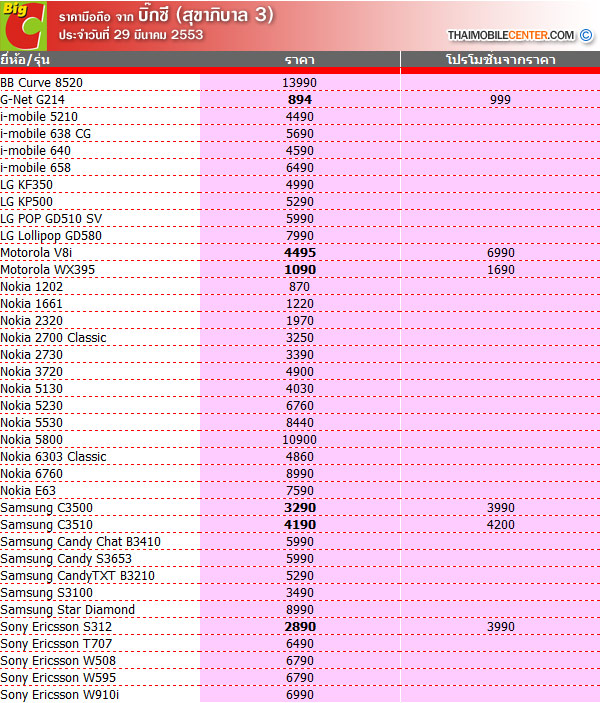Select Samsung C3500 model
This screenshot has width=600, height=703.
click(x=47, y=509)
